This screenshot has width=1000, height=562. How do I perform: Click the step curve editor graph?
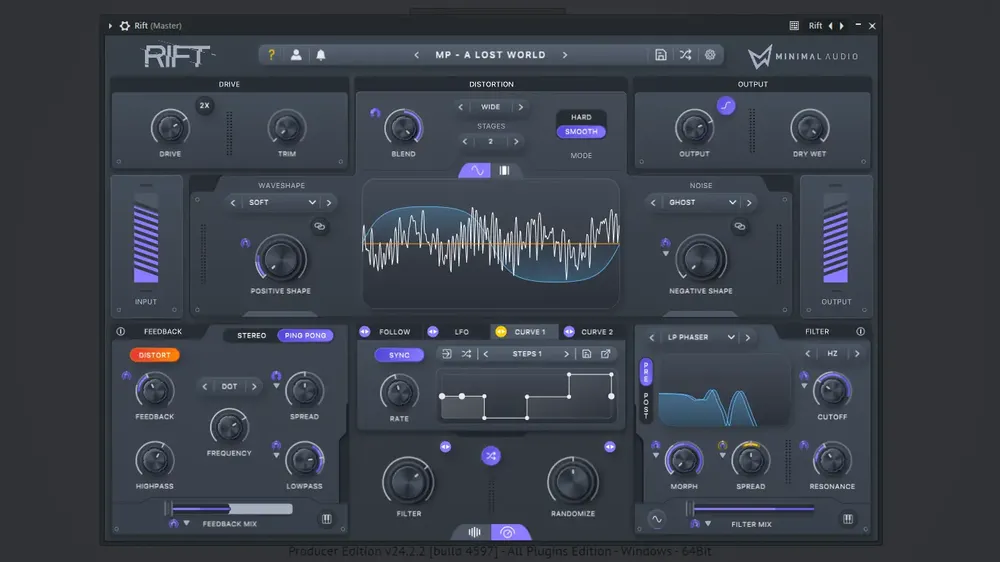[527, 396]
